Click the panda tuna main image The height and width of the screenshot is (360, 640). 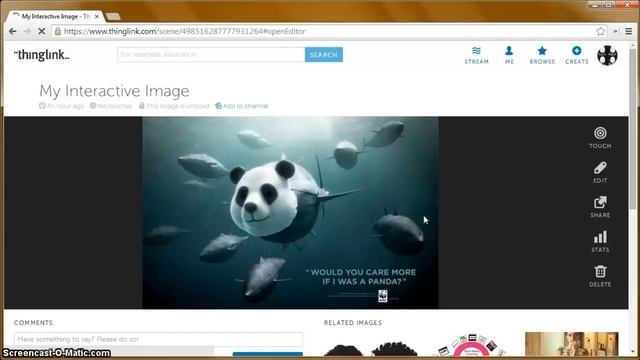pos(290,212)
